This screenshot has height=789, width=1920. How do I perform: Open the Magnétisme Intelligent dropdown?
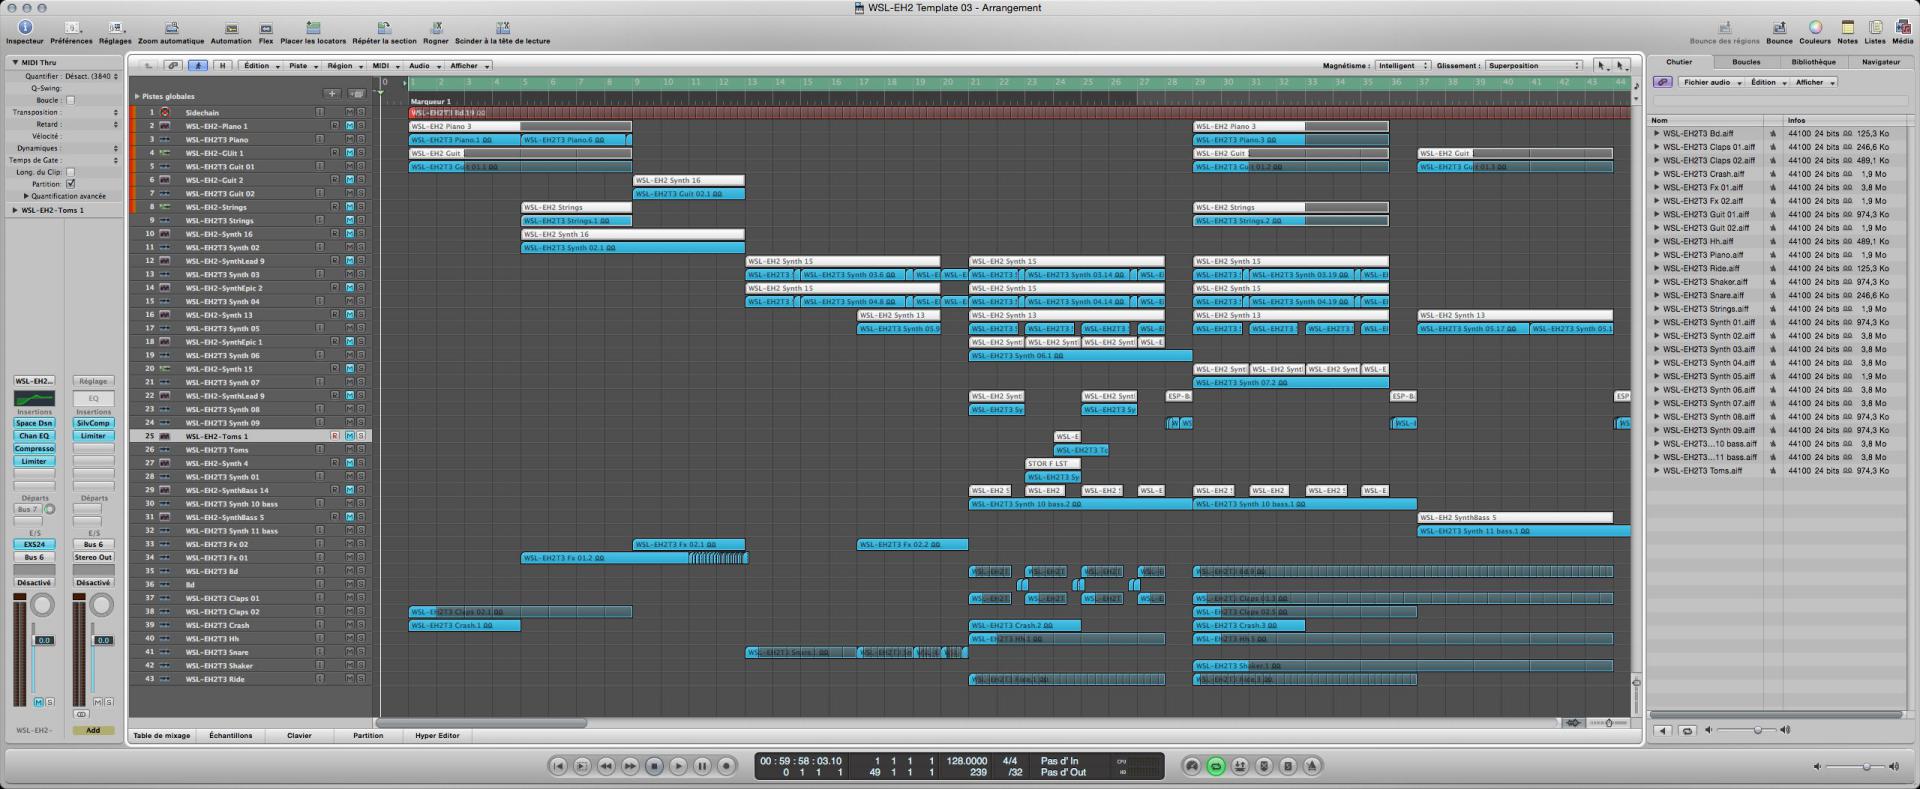(x=1403, y=66)
